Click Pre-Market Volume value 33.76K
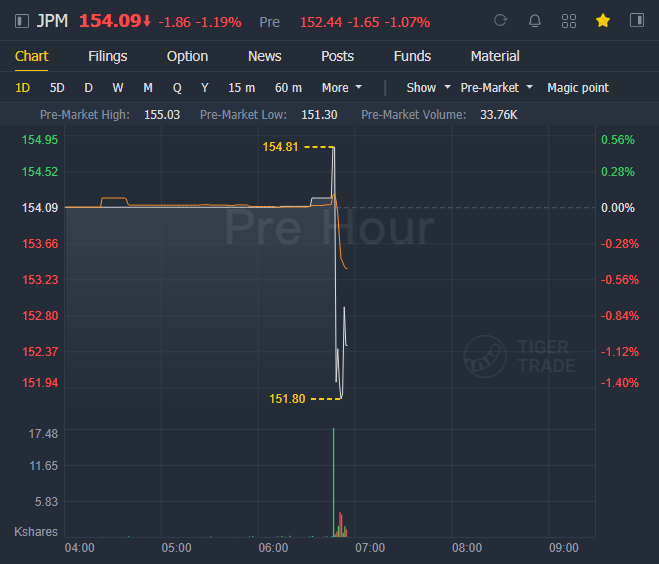 click(499, 115)
